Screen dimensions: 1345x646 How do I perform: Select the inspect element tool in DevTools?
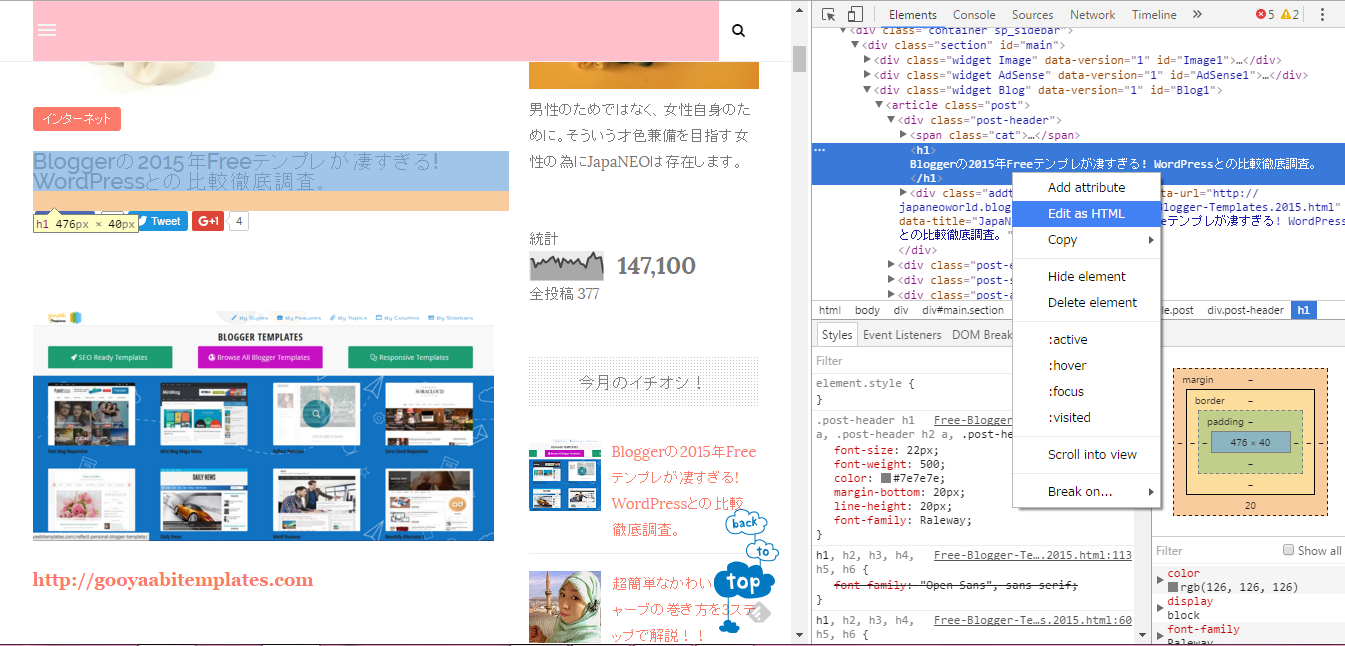pyautogui.click(x=828, y=14)
